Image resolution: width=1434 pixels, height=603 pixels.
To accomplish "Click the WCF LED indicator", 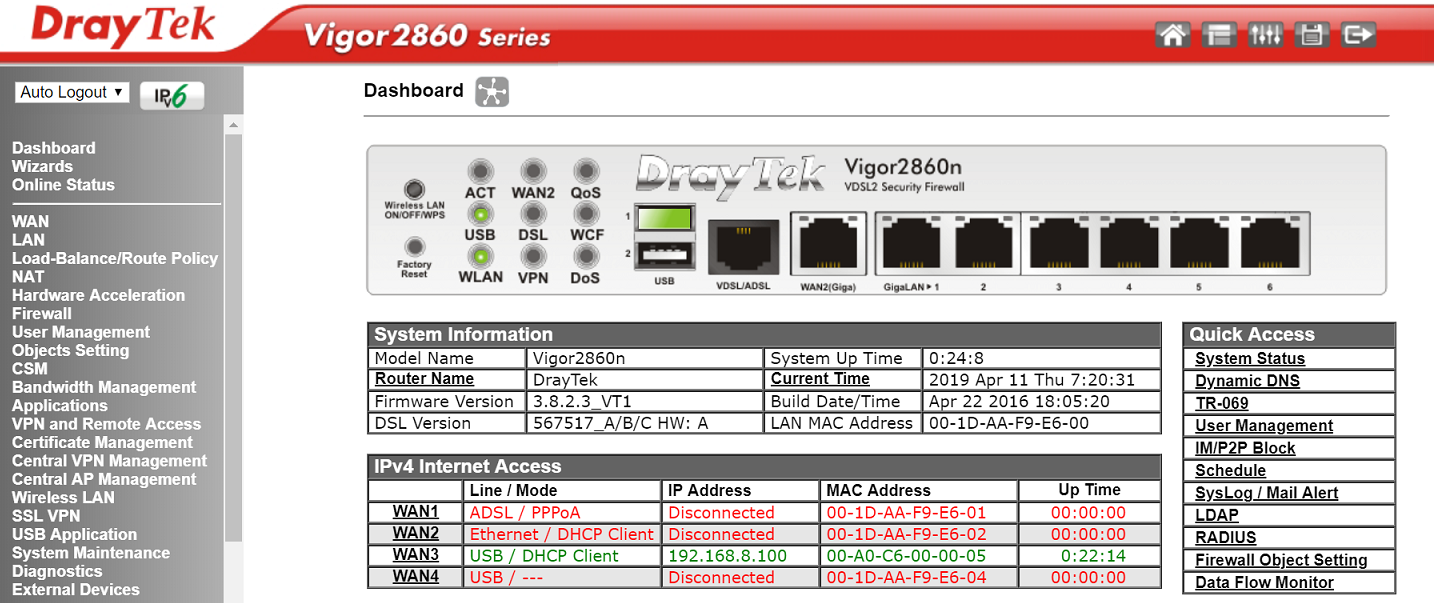I will tap(585, 213).
